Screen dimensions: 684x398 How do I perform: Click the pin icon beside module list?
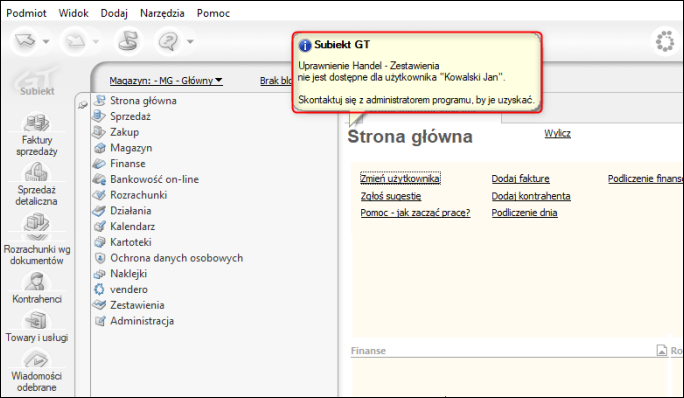[x=82, y=105]
